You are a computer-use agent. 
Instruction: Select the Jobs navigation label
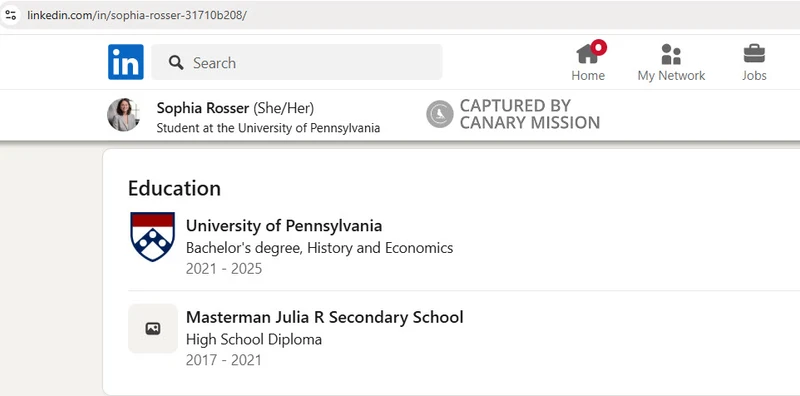tap(754, 76)
